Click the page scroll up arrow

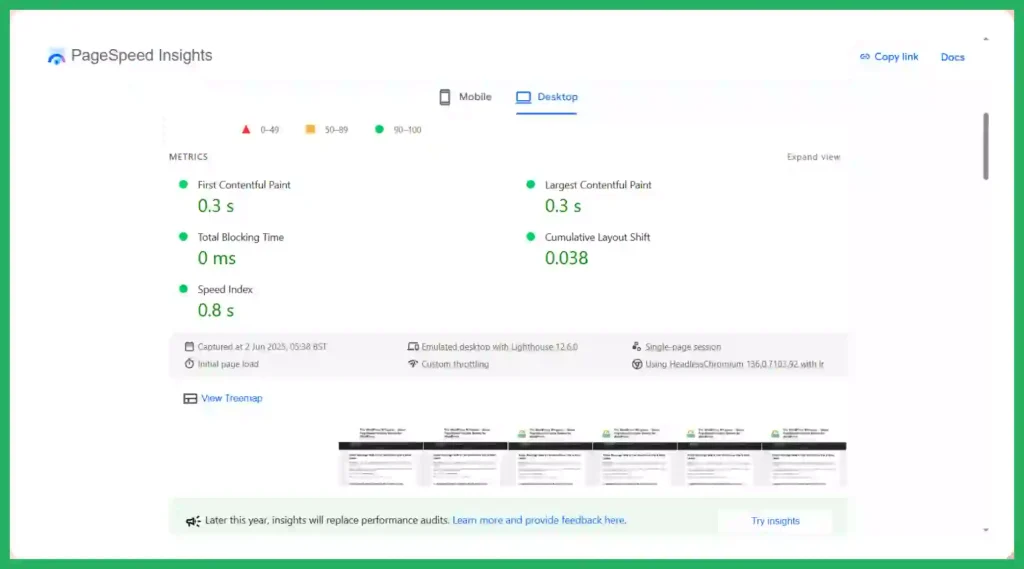[985, 39]
